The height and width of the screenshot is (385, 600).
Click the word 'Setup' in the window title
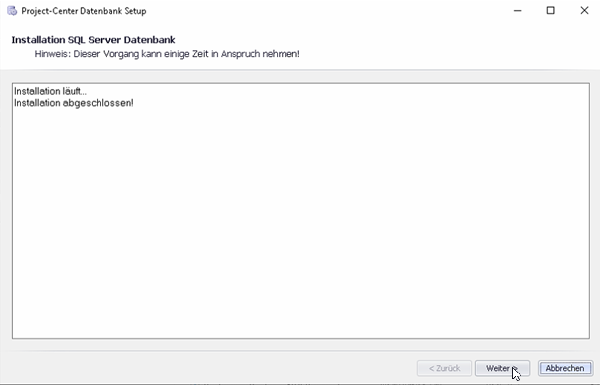click(135, 11)
